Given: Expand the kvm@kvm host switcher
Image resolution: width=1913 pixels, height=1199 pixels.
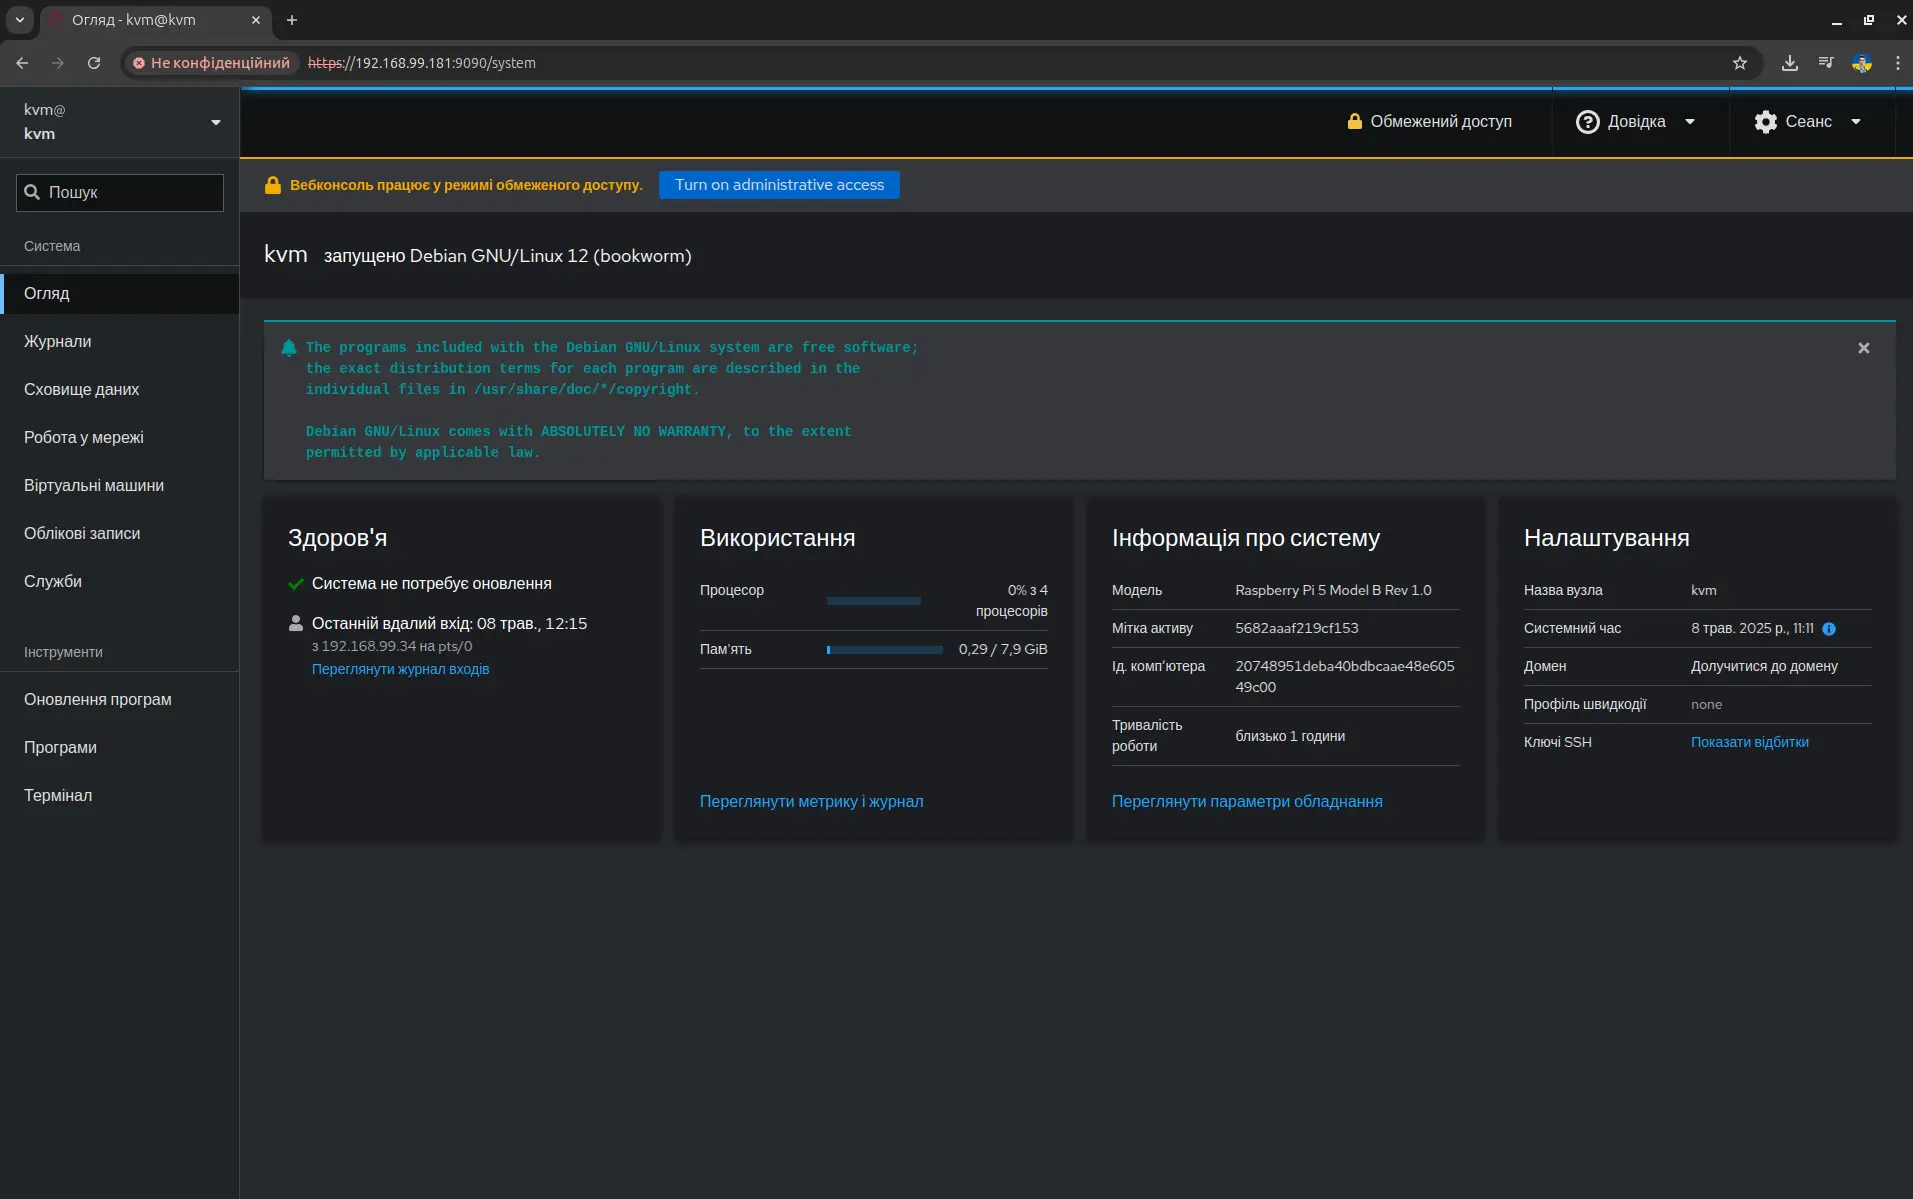Looking at the screenshot, I should coord(119,122).
